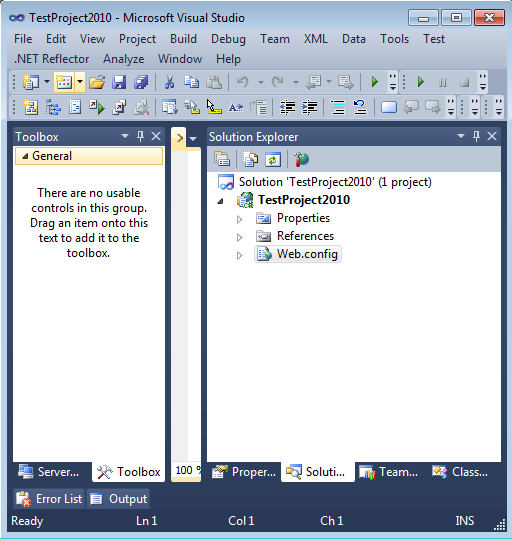512x539 pixels.
Task: Open the Output pane
Action: 118,499
